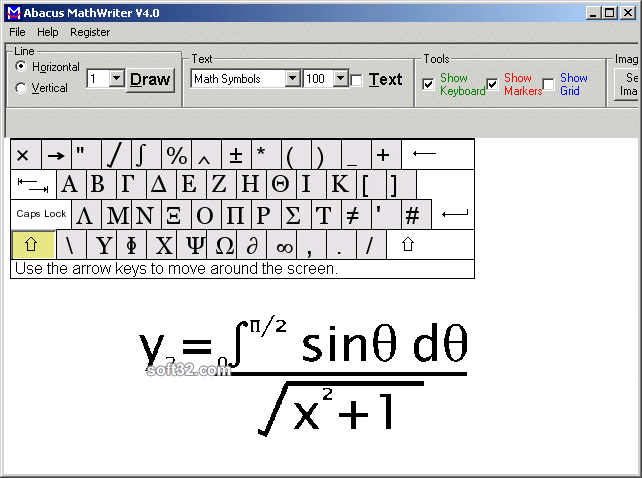Screen dimensions: 642x478
Task: Click the period key
Action: point(341,245)
